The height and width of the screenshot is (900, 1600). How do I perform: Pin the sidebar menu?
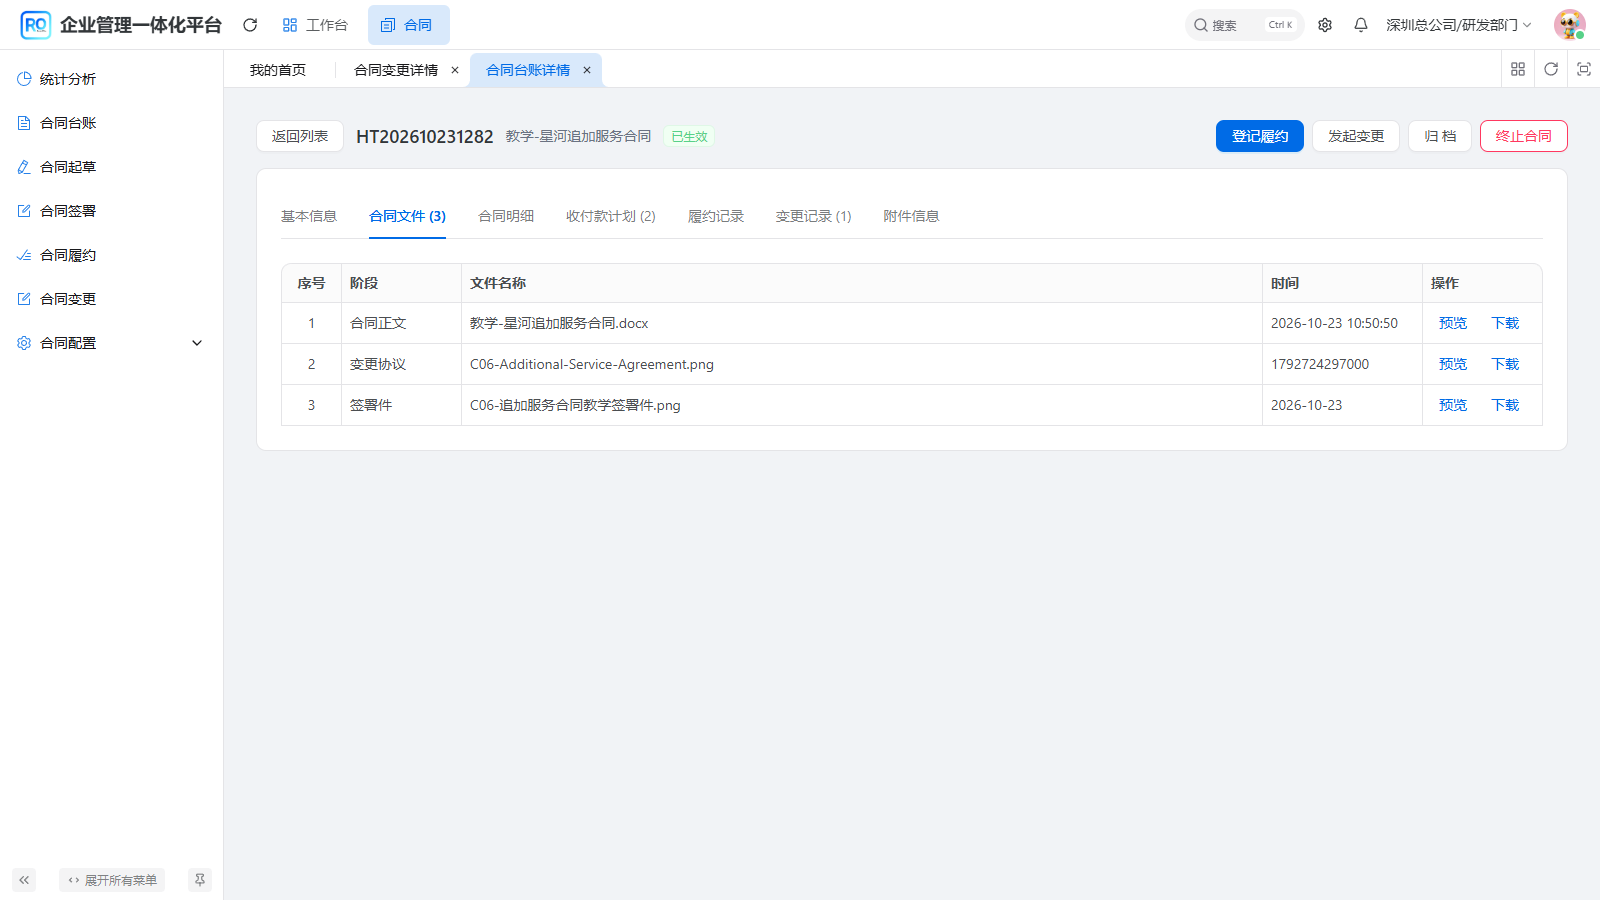click(x=200, y=880)
